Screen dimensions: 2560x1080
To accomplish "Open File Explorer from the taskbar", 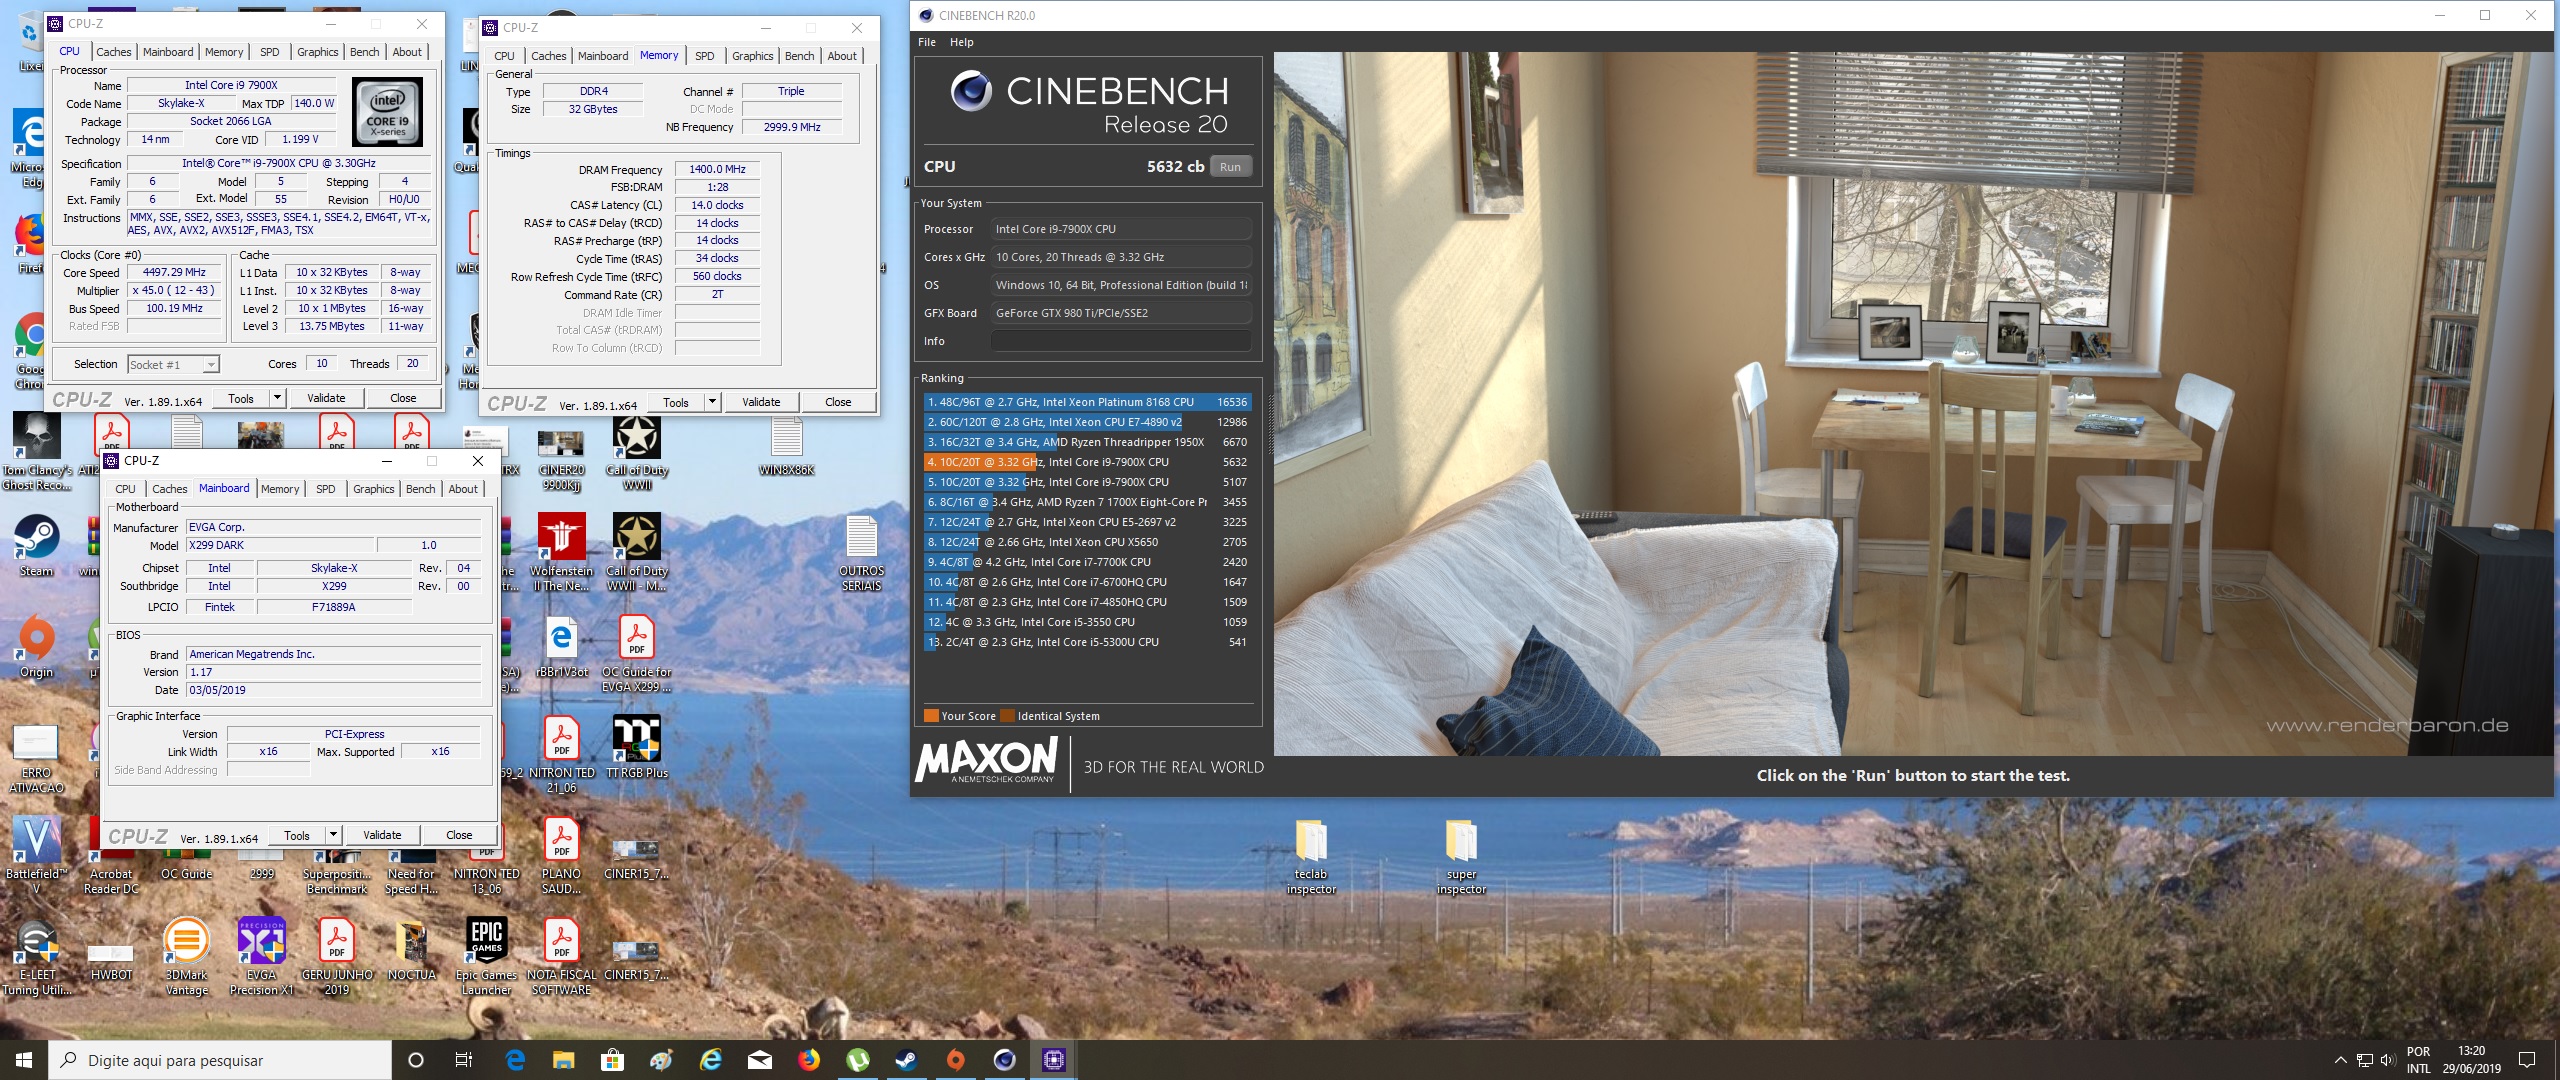I will [564, 1060].
